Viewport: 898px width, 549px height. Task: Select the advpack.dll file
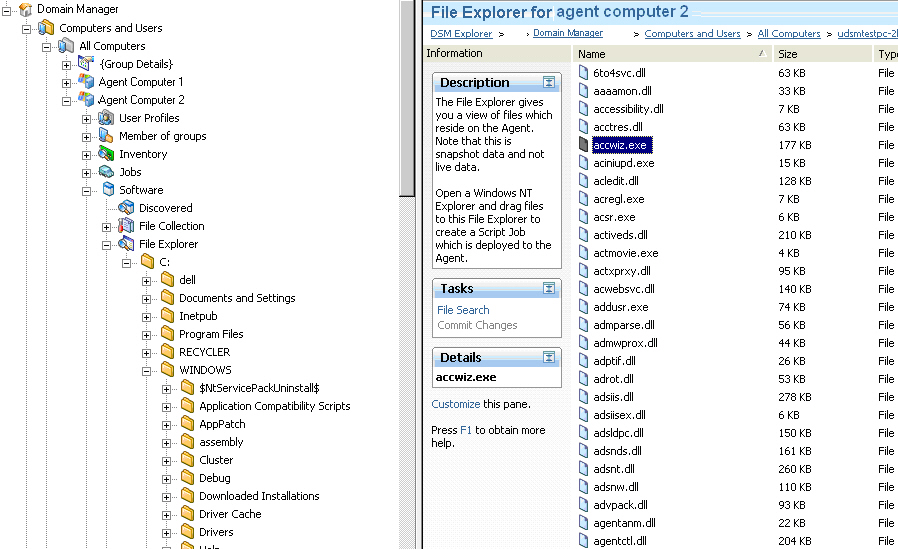(x=620, y=505)
